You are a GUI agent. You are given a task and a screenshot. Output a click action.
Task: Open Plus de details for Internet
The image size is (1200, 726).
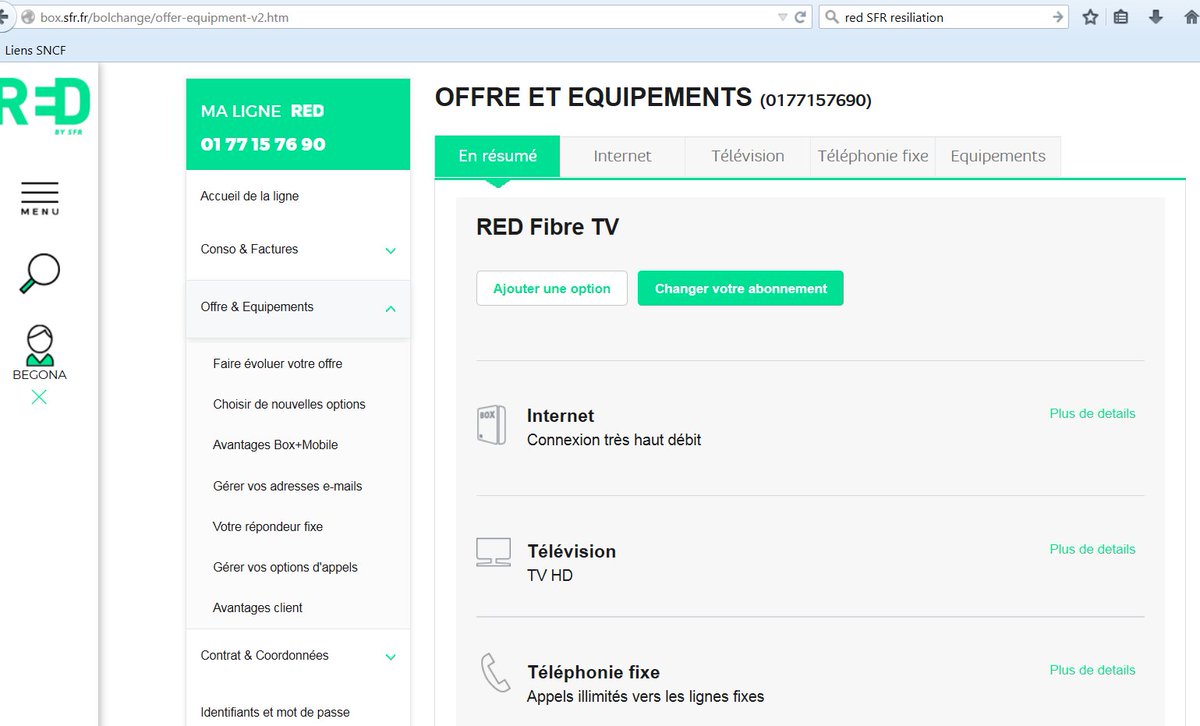coord(1092,413)
